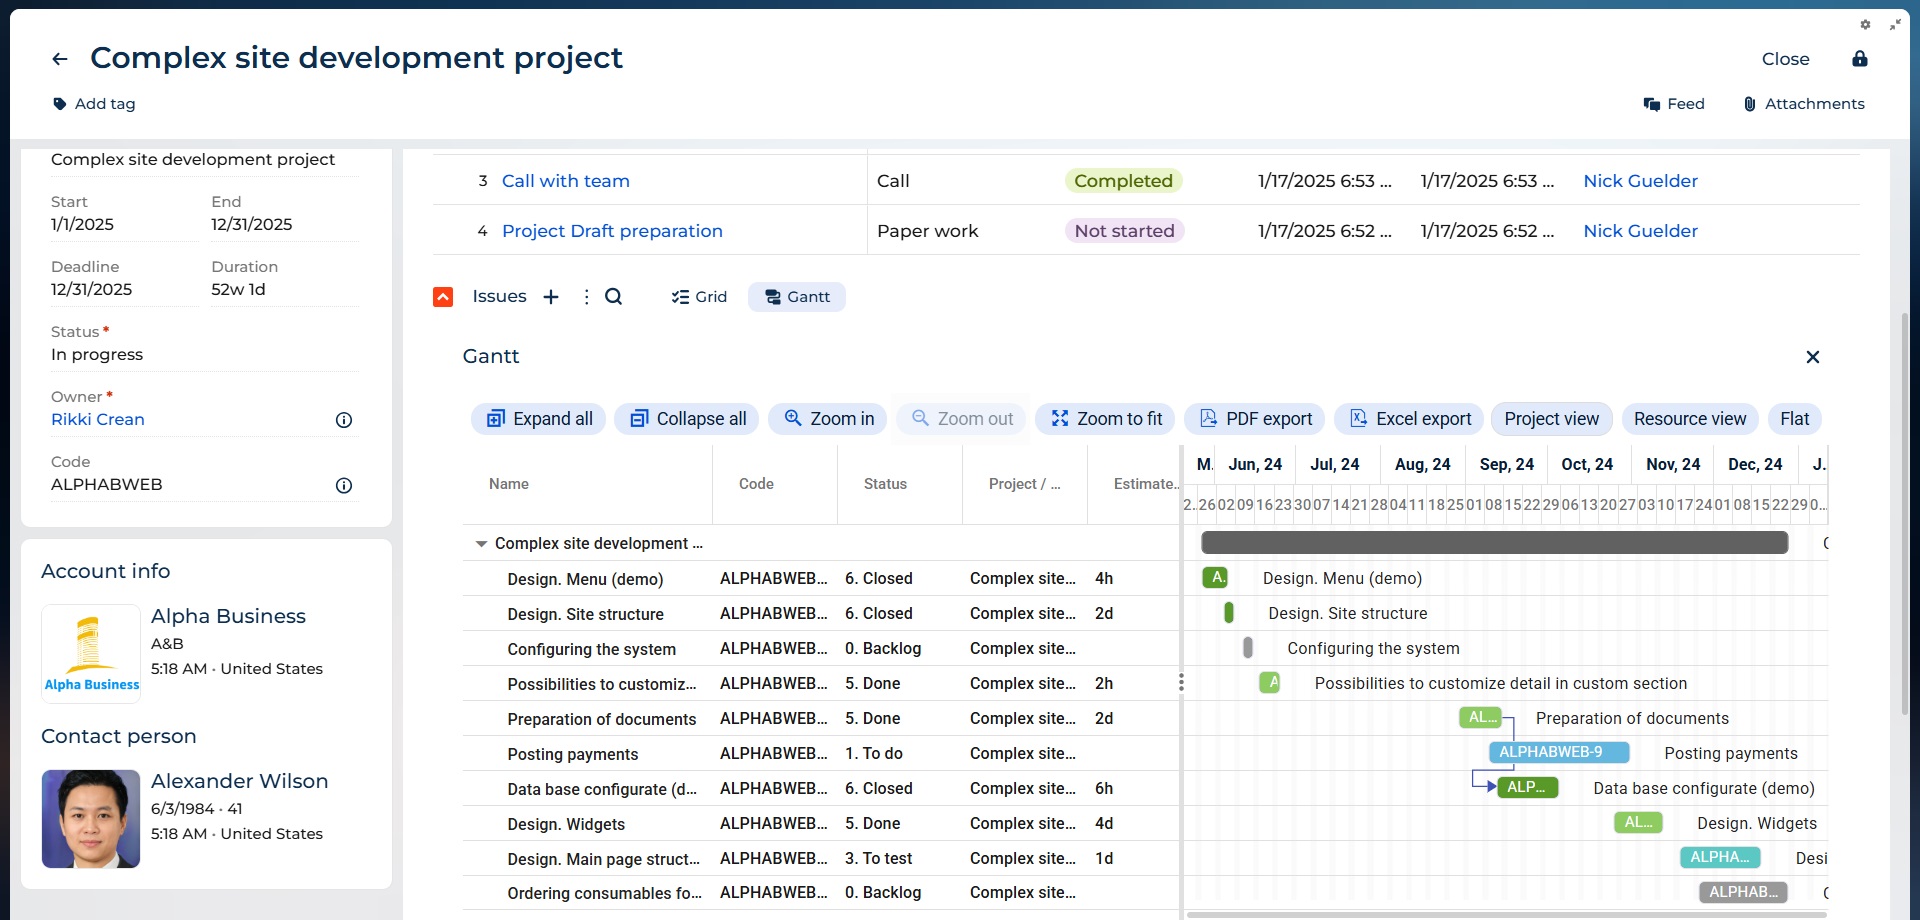Add a new issue with plus icon
This screenshot has width=1920, height=920.
point(551,297)
